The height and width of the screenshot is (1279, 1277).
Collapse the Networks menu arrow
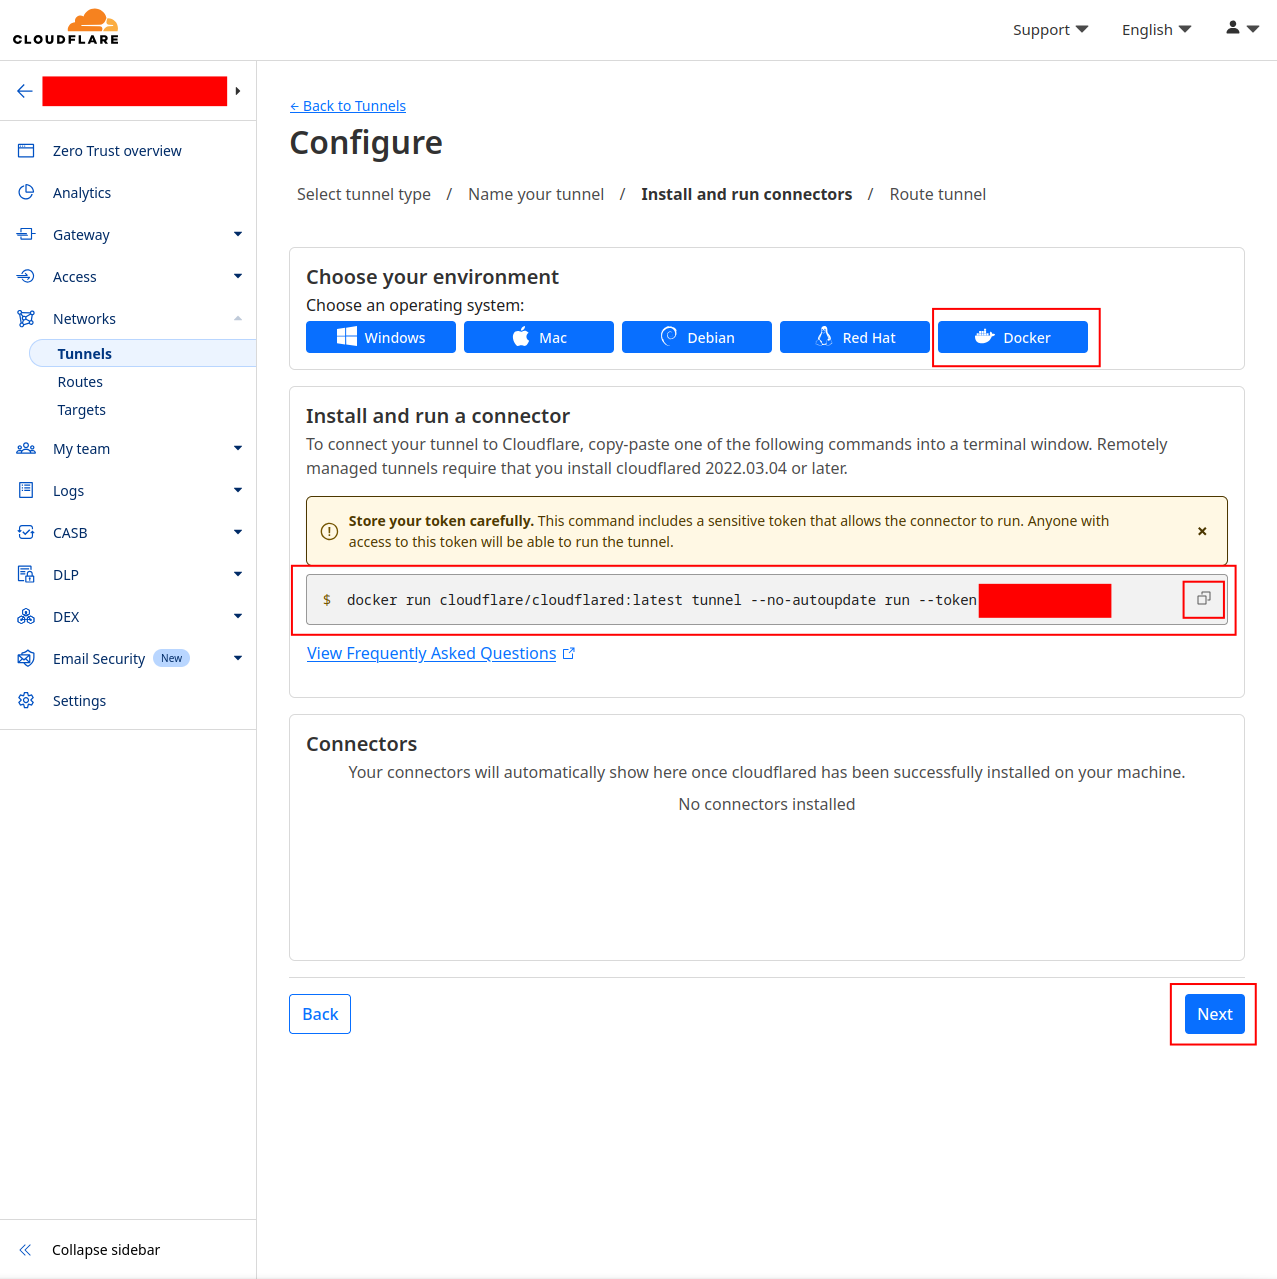(238, 318)
